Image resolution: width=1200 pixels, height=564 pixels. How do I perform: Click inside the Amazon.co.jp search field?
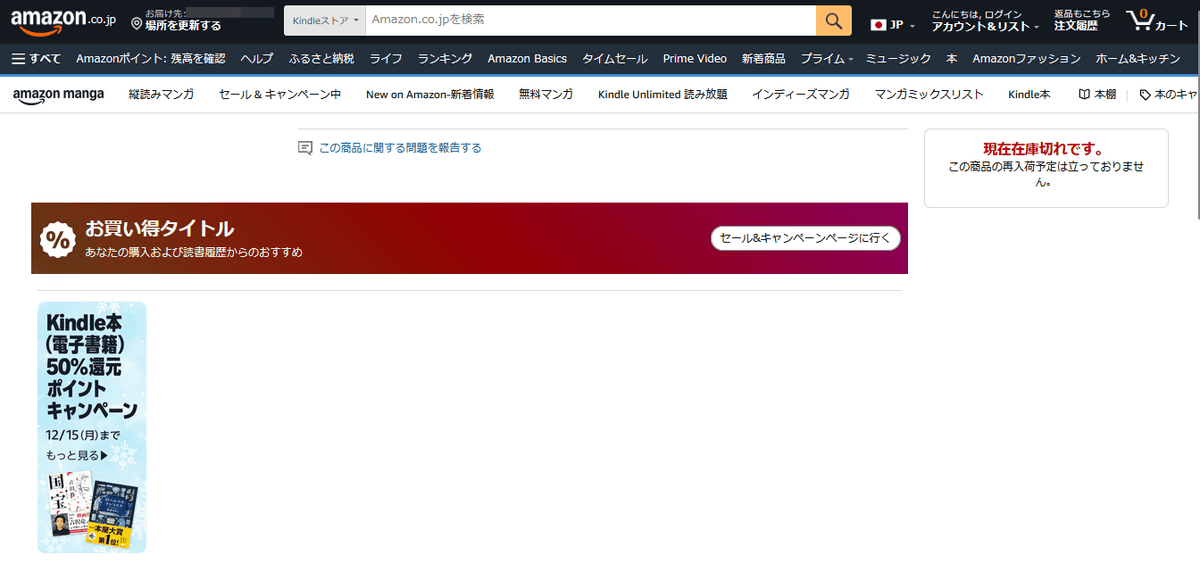click(x=590, y=20)
